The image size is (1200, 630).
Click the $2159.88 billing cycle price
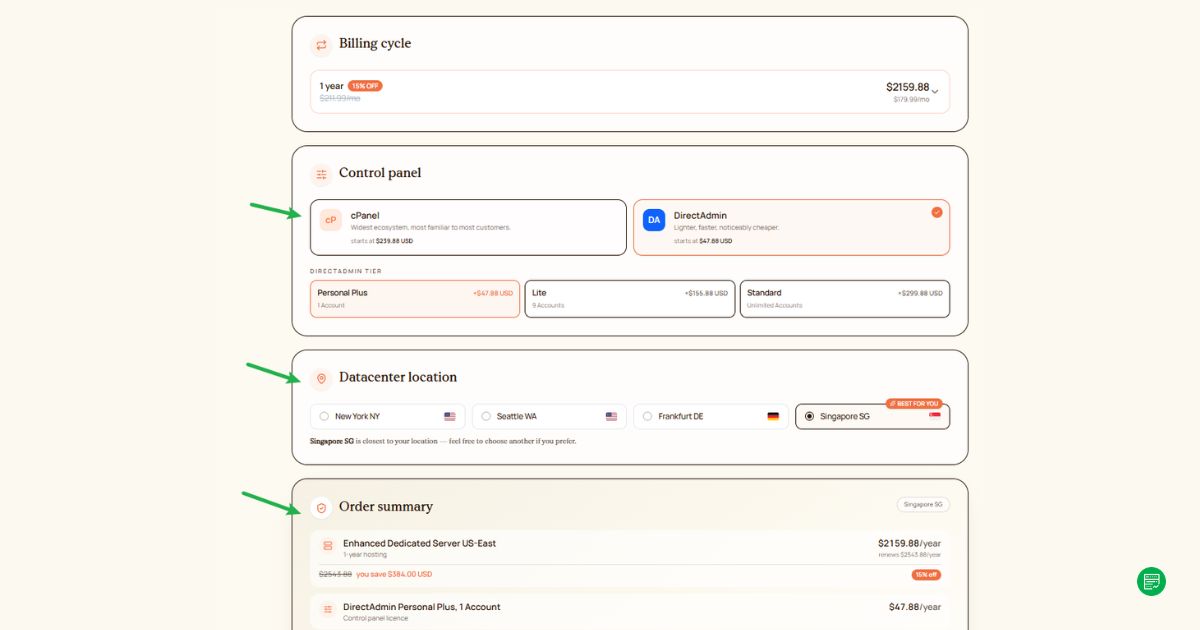(907, 87)
